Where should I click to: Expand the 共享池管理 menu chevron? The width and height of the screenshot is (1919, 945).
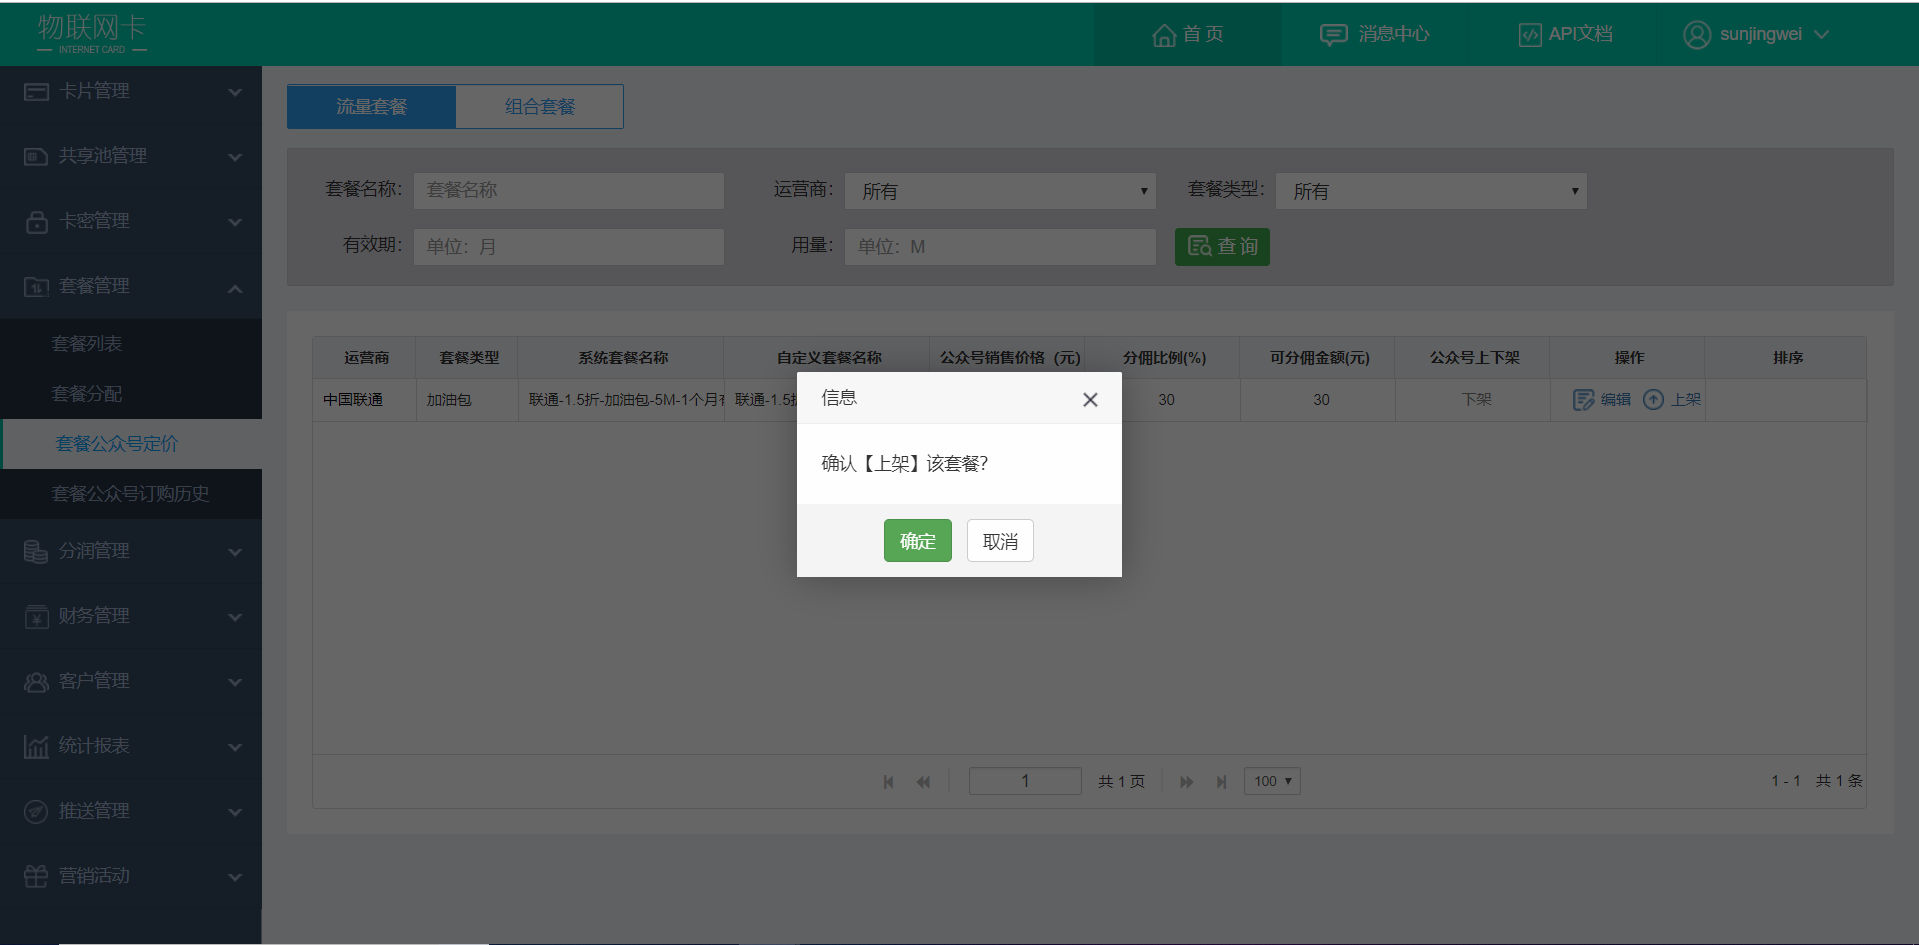click(235, 158)
